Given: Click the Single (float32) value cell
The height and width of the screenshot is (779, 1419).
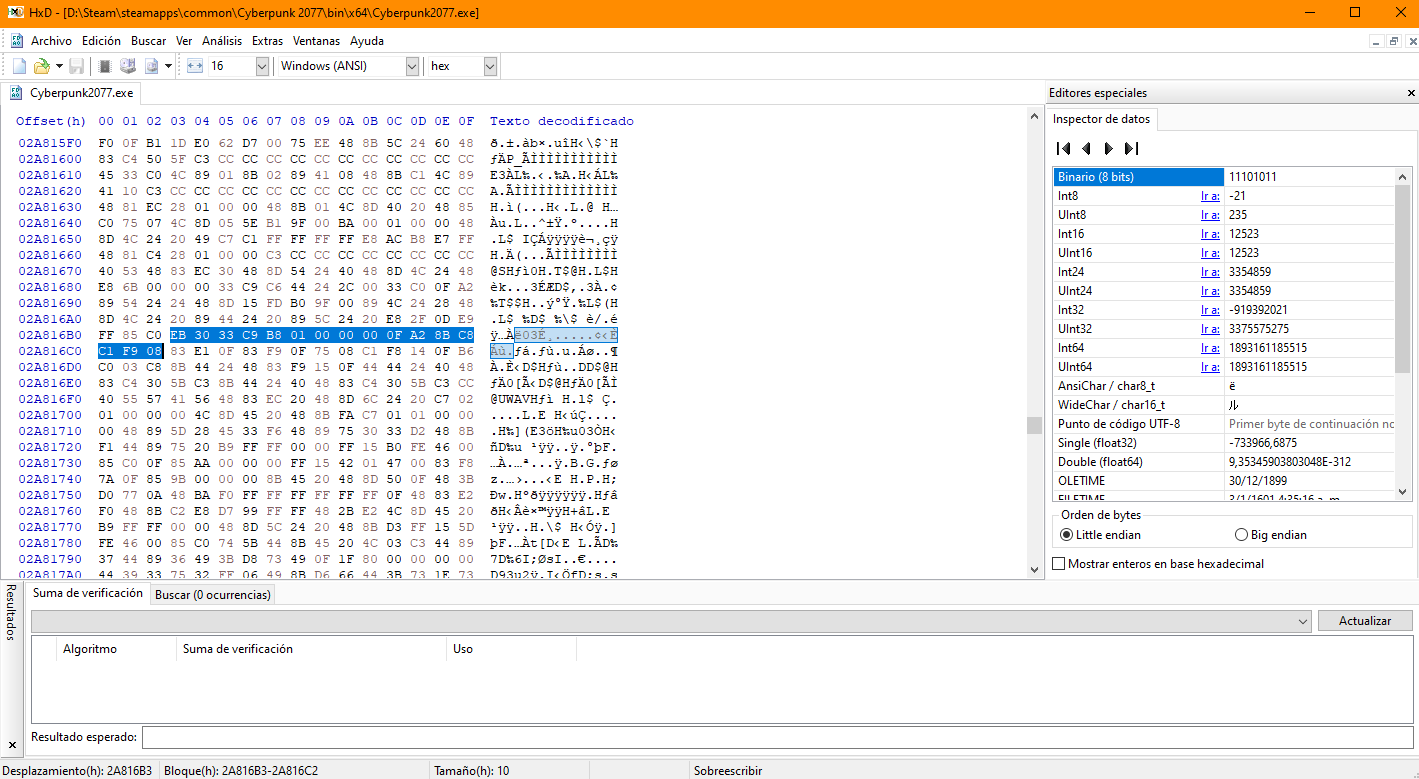Looking at the screenshot, I should [x=1310, y=443].
